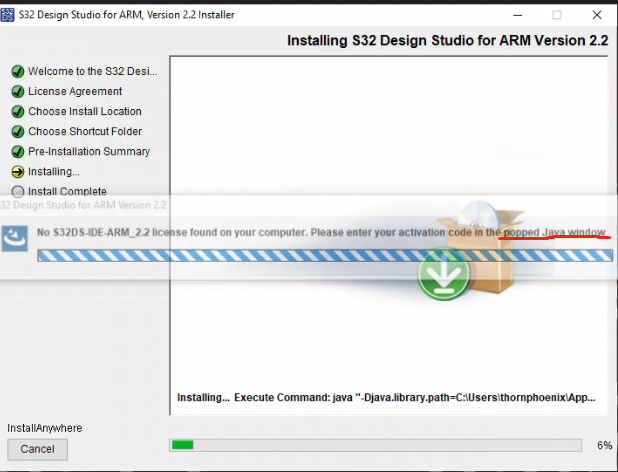Click the green check beside License Agreement
This screenshot has width=618, height=472.
[x=18, y=91]
